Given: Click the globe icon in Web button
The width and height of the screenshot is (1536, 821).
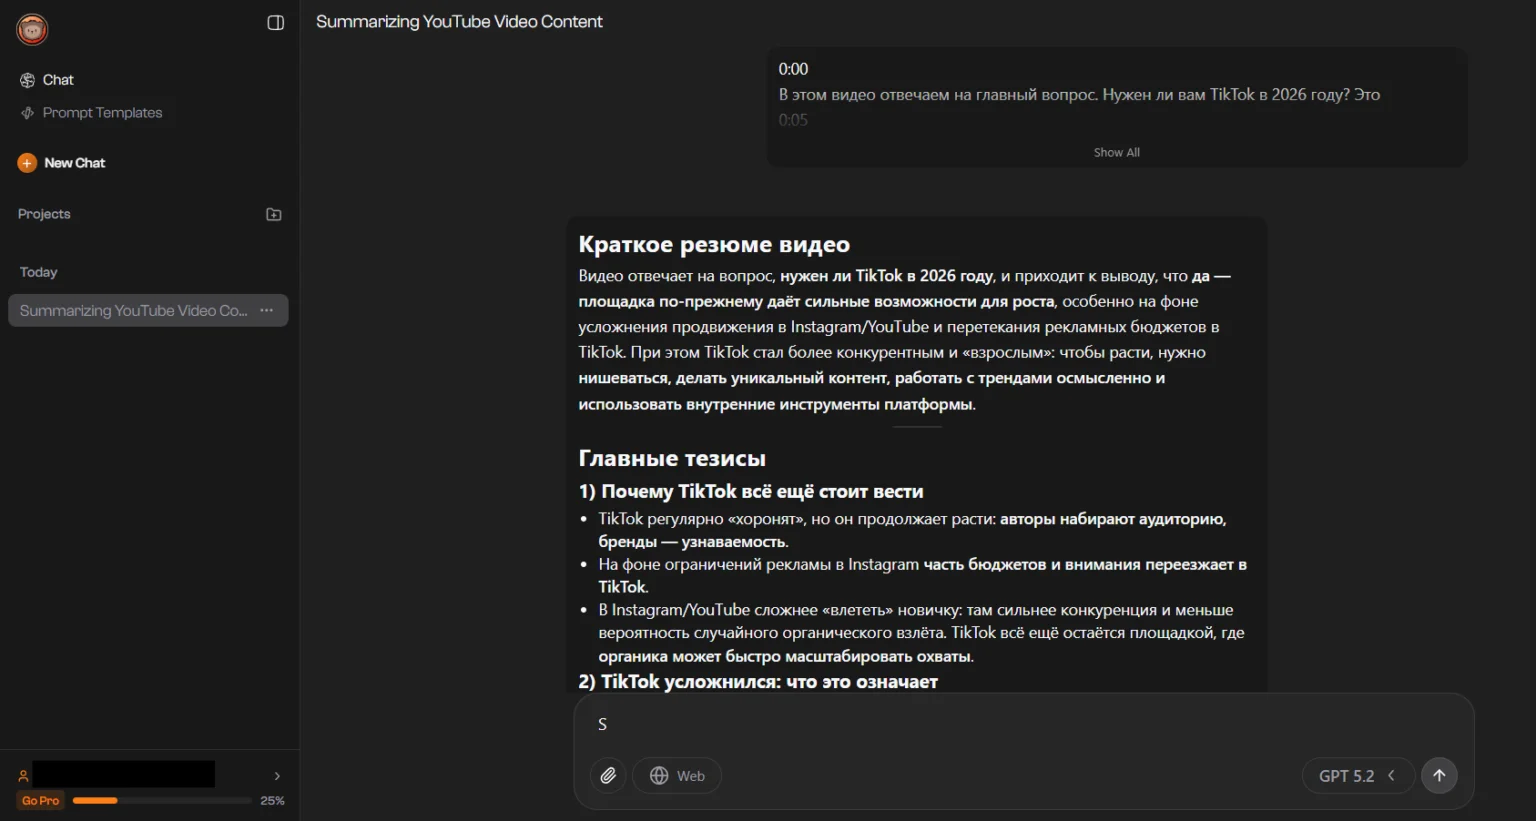Looking at the screenshot, I should 659,775.
